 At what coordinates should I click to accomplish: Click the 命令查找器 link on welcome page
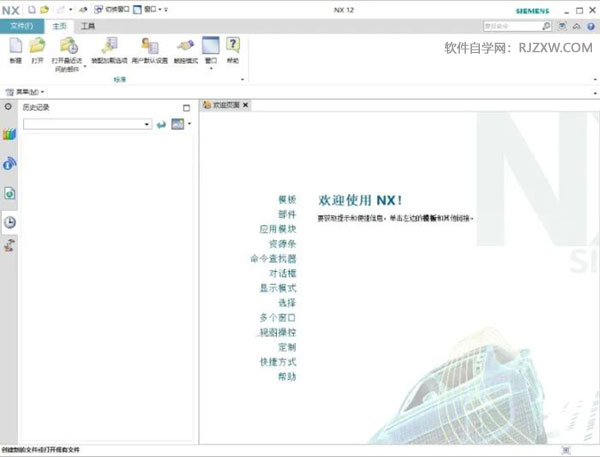coord(273,259)
